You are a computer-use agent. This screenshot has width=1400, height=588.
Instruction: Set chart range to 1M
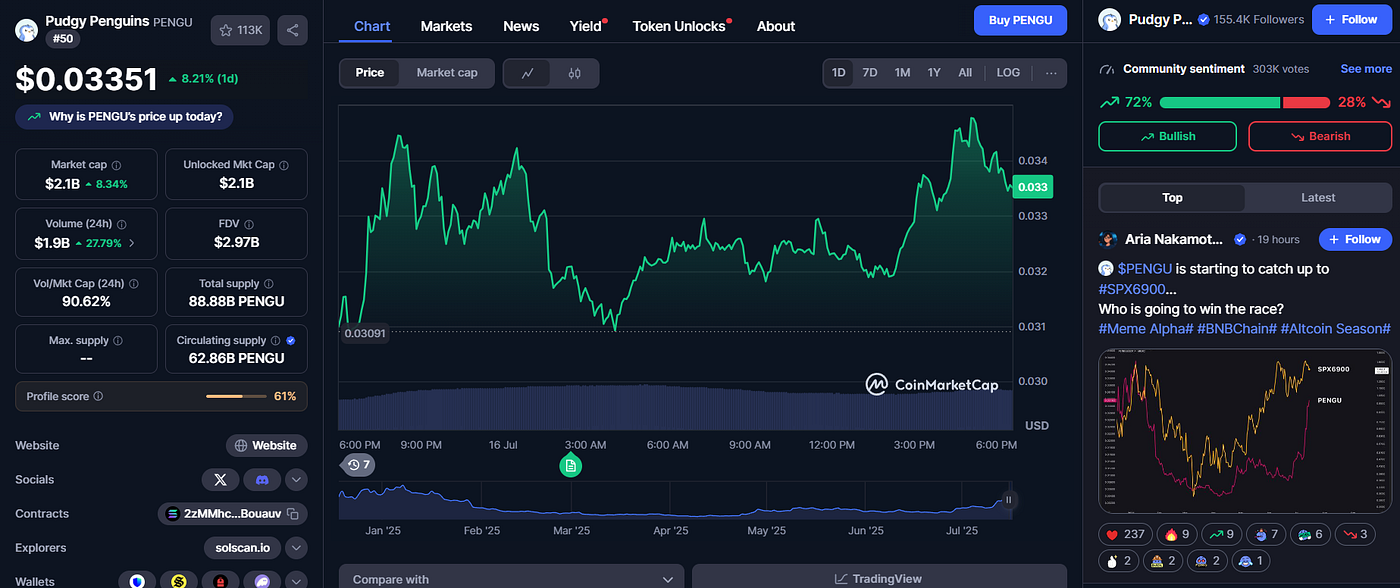click(x=902, y=73)
